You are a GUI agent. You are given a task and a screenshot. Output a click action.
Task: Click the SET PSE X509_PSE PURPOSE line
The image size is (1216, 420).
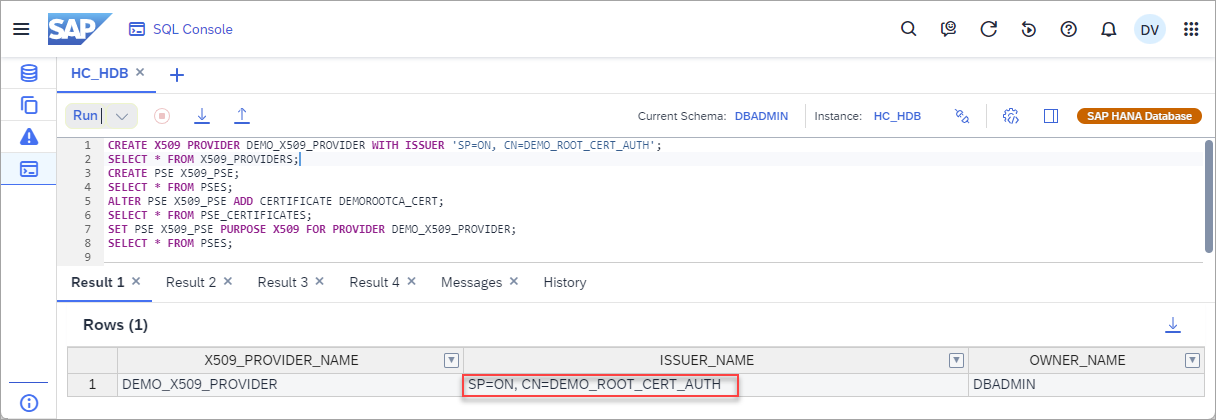tap(311, 229)
